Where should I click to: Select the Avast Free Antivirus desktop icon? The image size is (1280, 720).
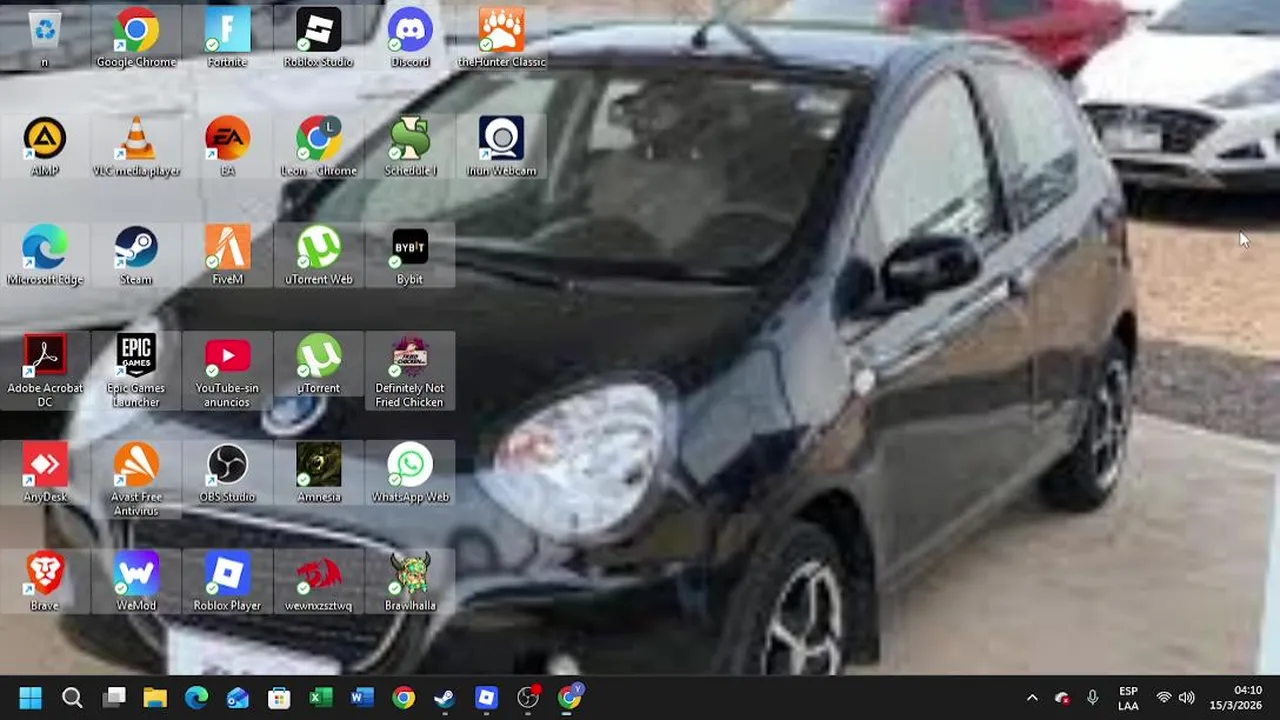[x=136, y=480]
